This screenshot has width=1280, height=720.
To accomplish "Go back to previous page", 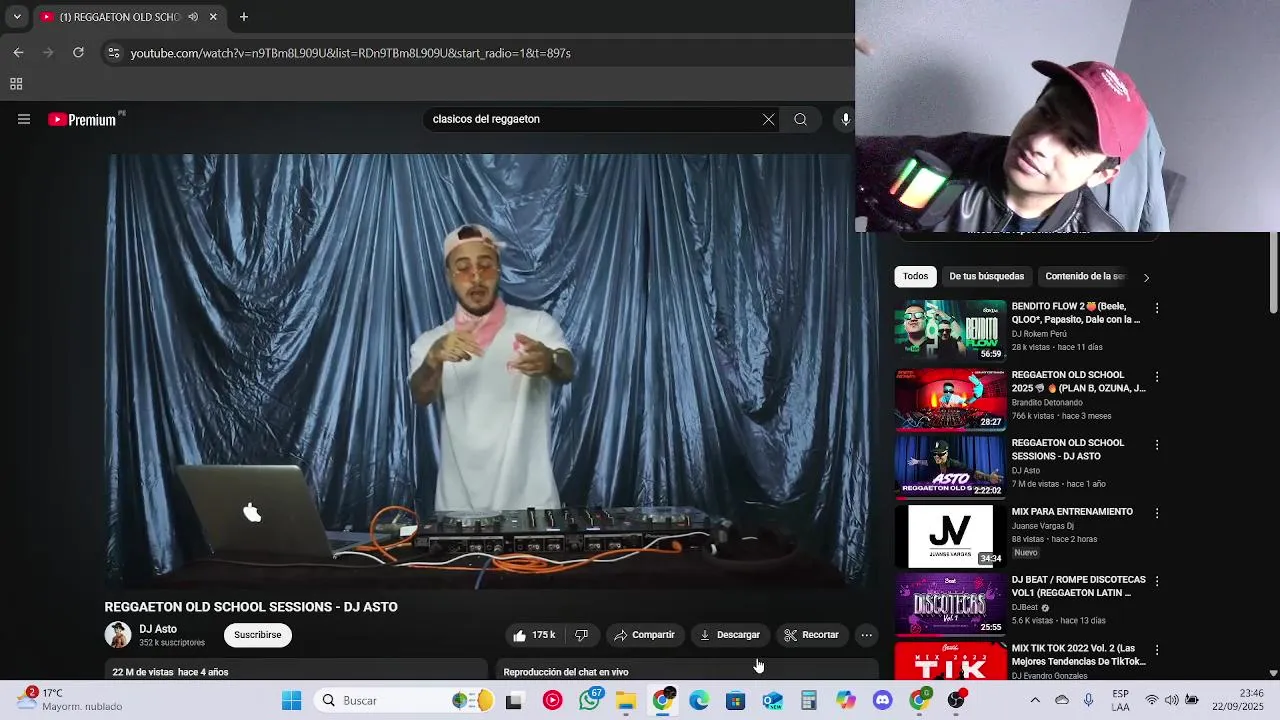I will tap(18, 52).
